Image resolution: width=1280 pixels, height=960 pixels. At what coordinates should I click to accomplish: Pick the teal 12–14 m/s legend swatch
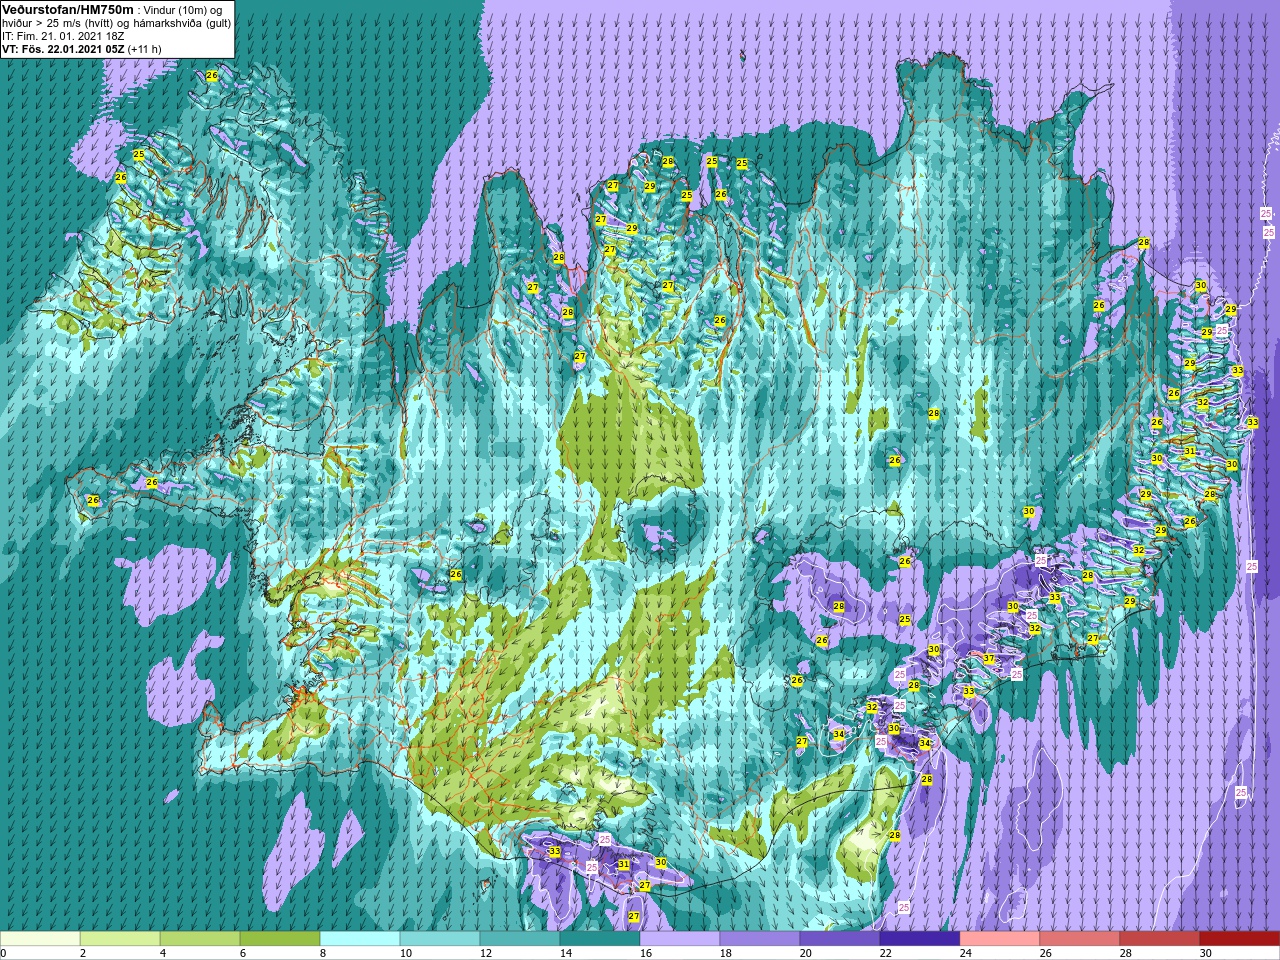520,939
